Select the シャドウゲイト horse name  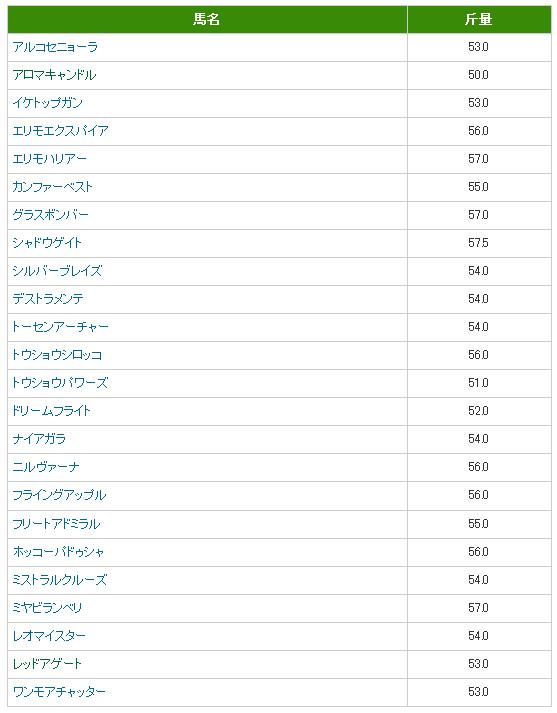(47, 243)
